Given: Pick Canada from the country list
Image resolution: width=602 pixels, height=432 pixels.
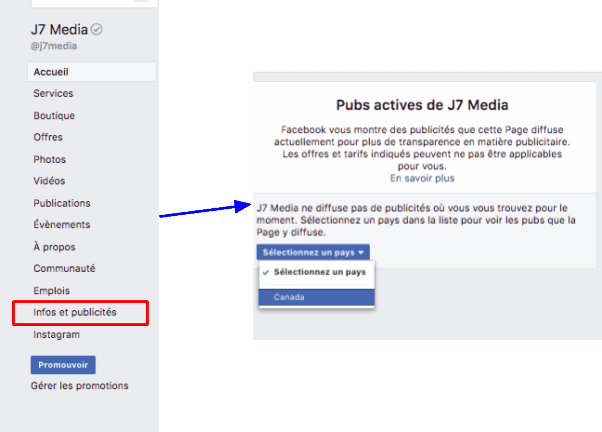Looking at the screenshot, I should point(317,297).
